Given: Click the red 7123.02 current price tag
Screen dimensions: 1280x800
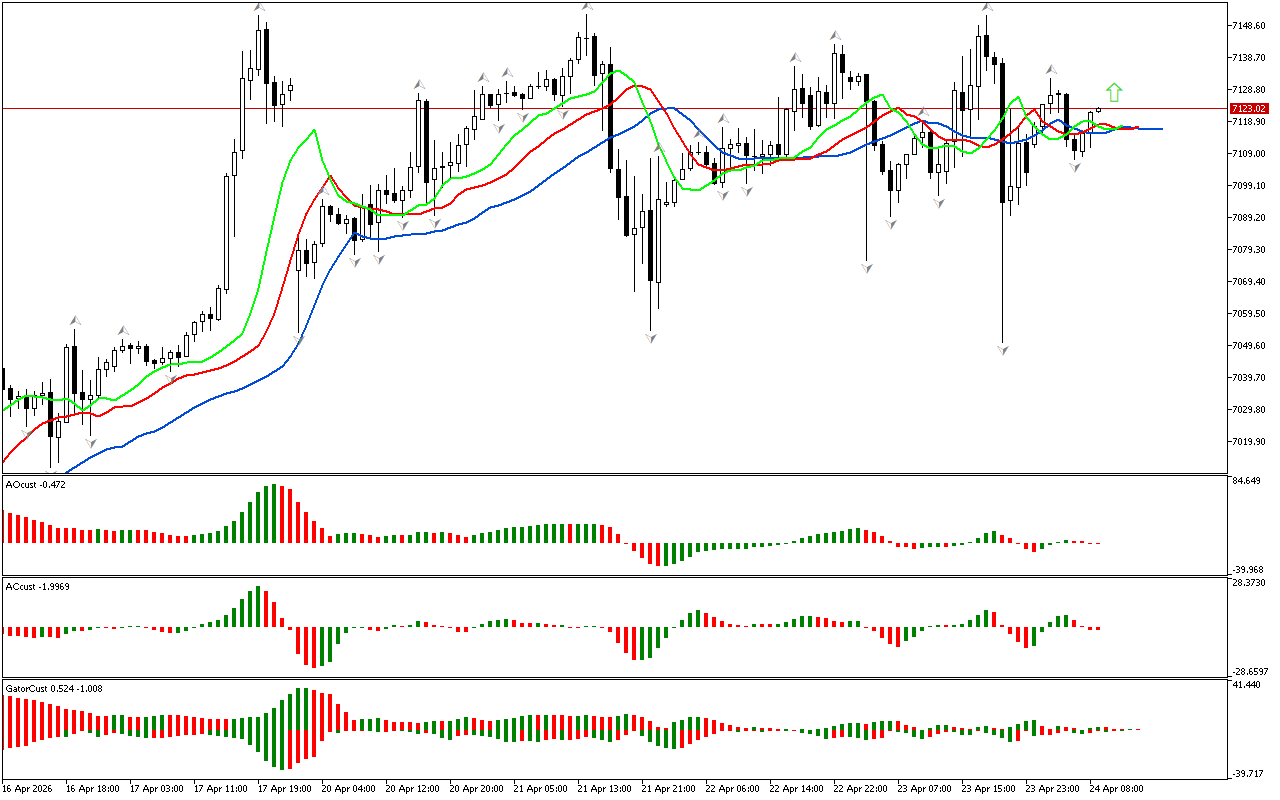Looking at the screenshot, I should 1249,108.
